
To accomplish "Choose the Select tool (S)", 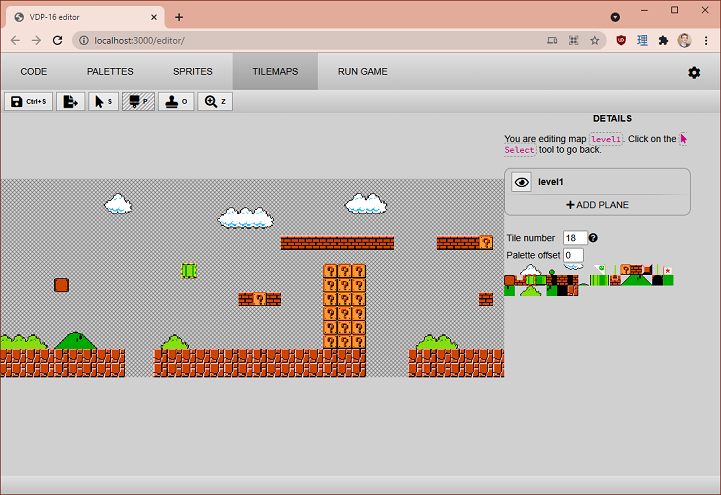I will tap(103, 102).
